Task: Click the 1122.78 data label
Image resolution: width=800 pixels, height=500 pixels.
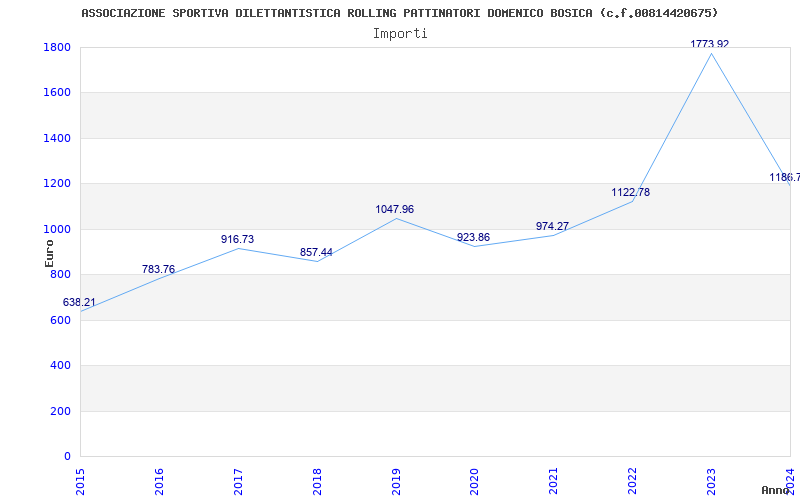Action: [631, 192]
